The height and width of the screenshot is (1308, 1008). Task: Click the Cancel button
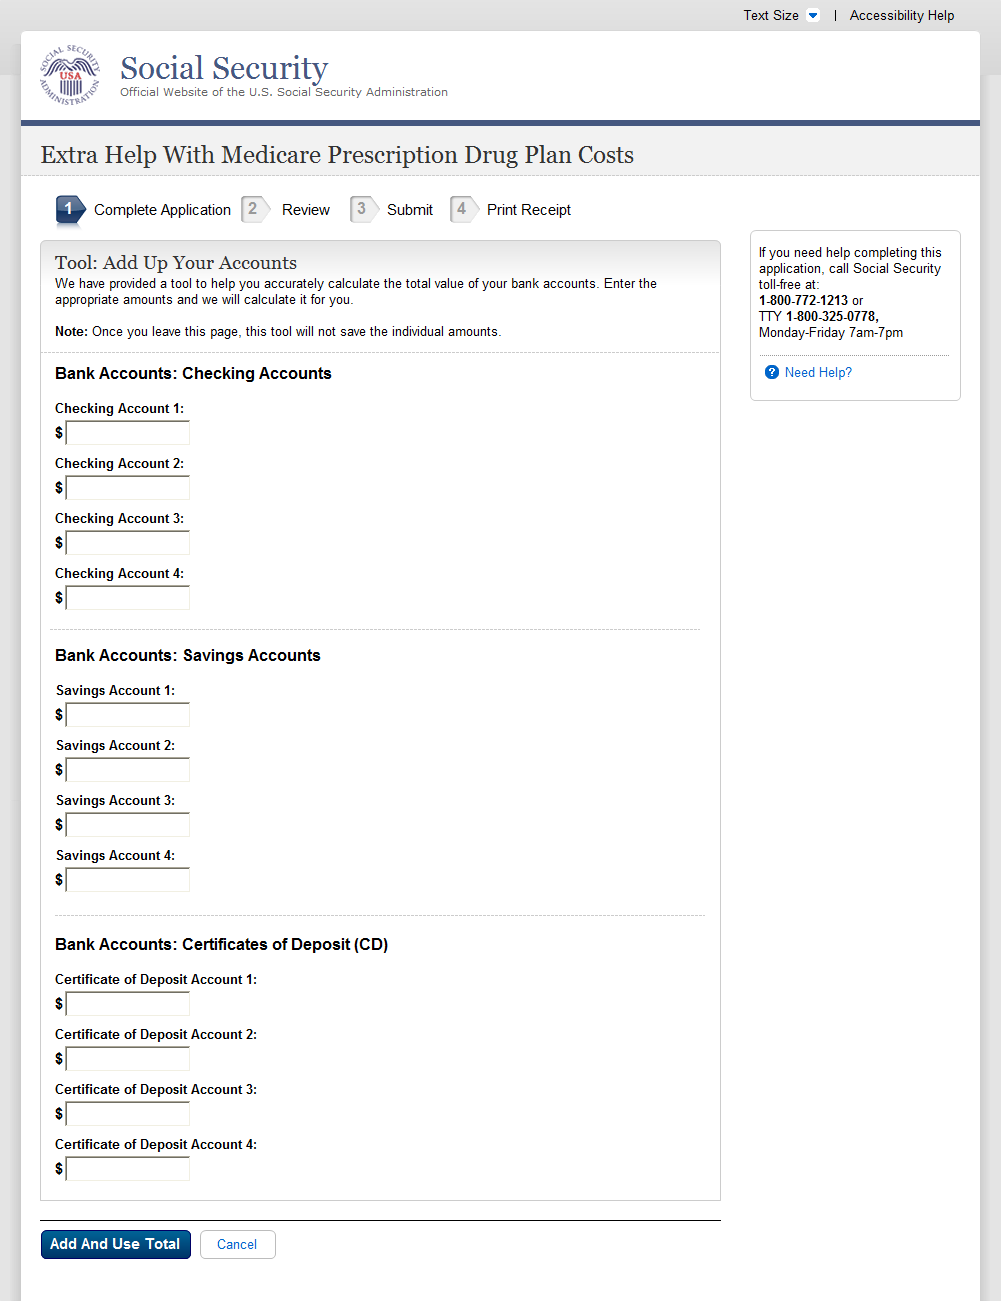click(x=237, y=1244)
